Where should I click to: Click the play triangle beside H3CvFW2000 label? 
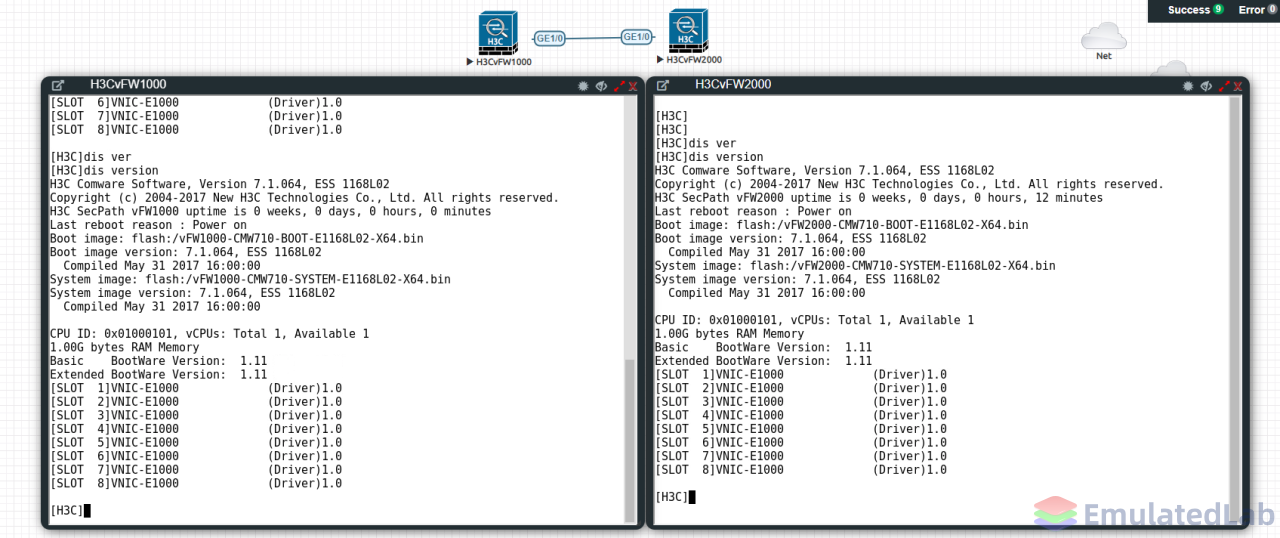coord(661,60)
